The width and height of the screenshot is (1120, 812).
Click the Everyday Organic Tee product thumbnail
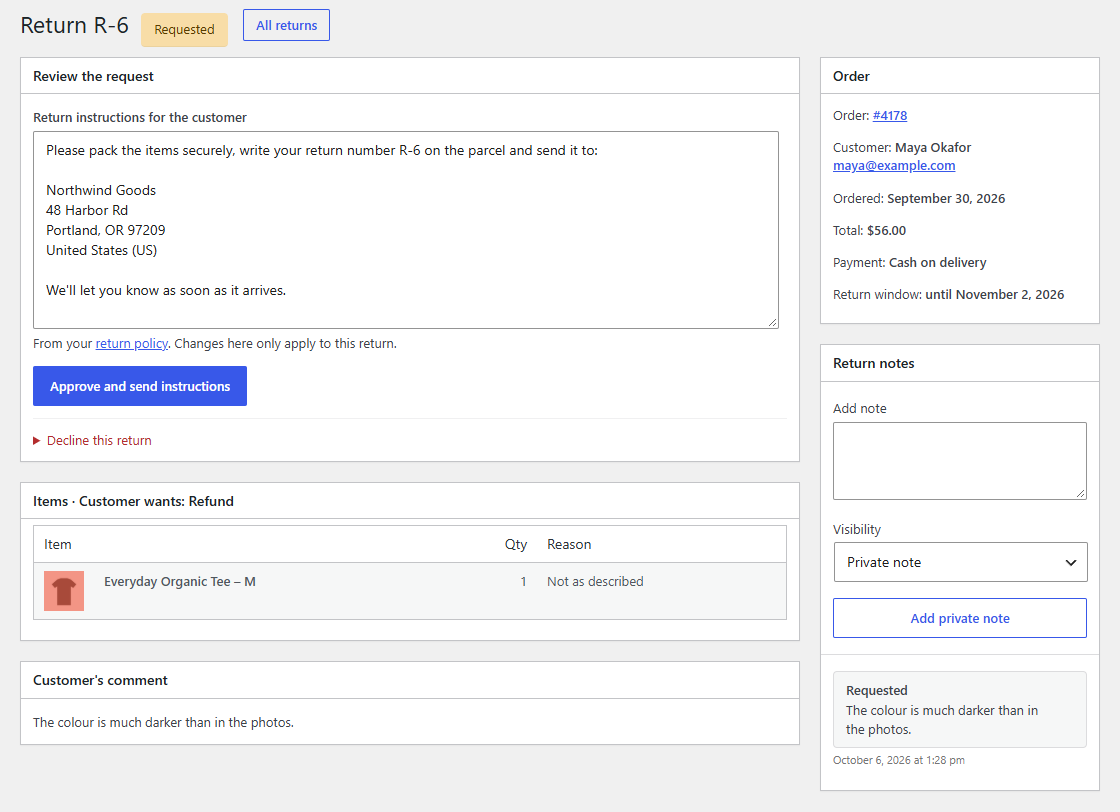point(64,591)
